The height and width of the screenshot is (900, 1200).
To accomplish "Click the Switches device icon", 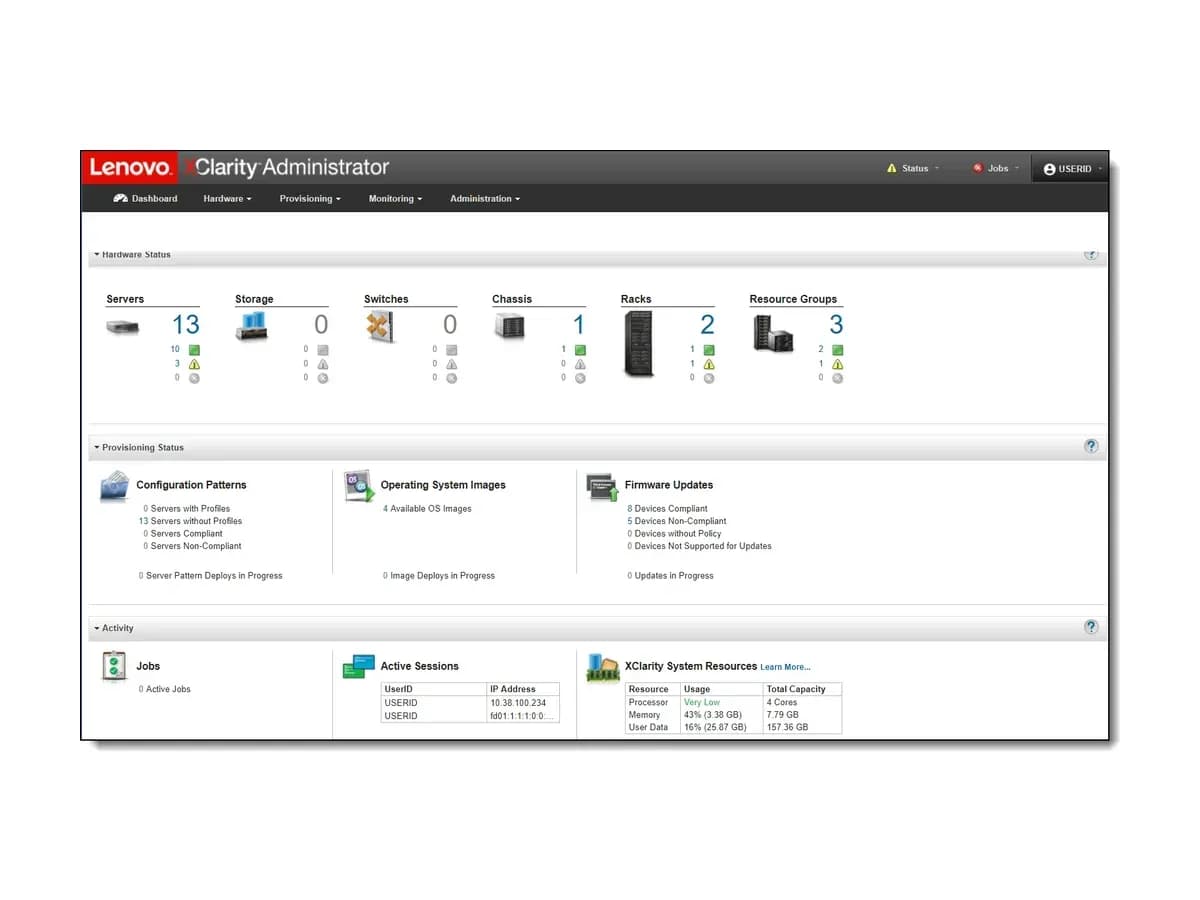I will 379,326.
